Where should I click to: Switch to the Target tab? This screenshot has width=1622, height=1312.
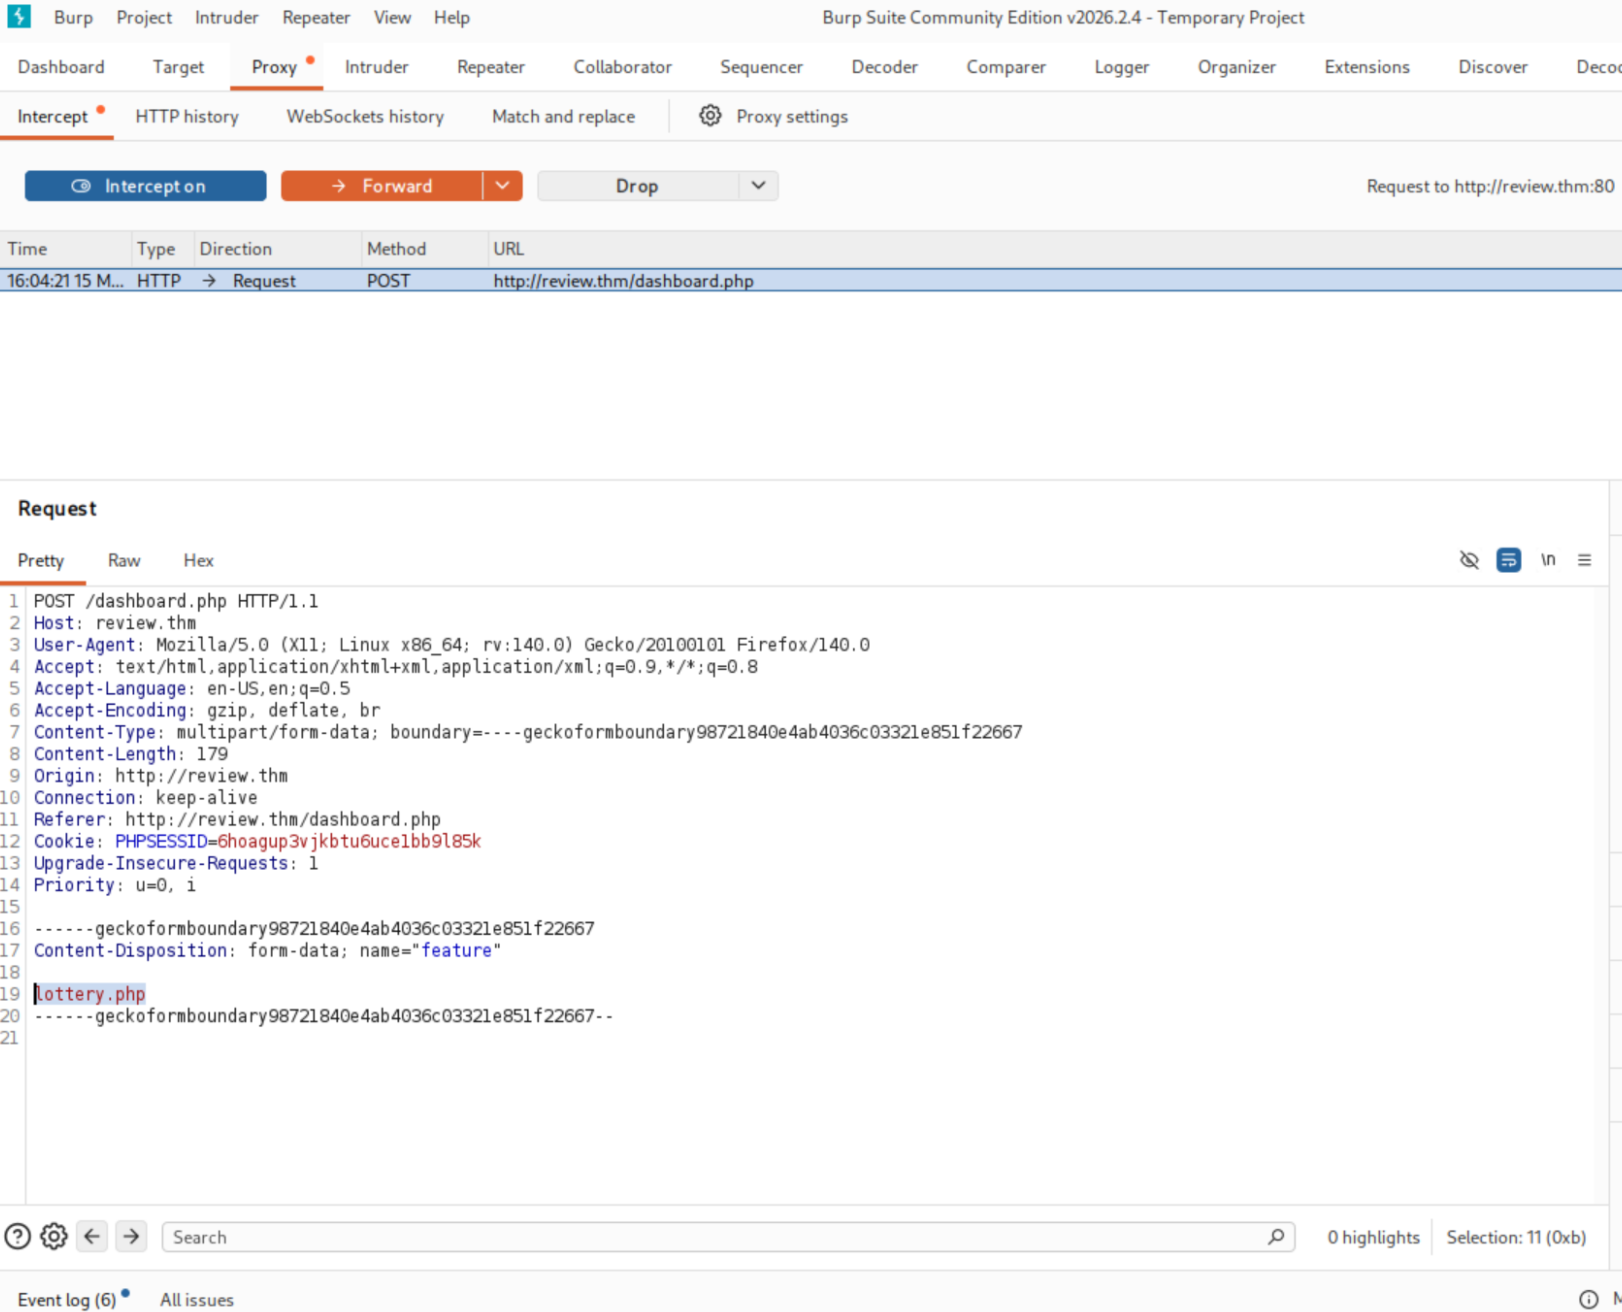pos(178,67)
